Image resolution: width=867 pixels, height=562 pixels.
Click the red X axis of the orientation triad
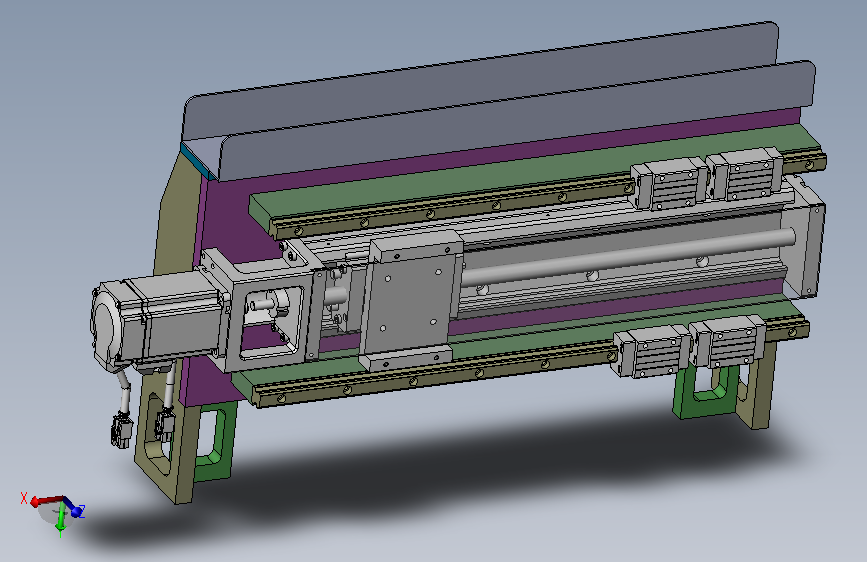click(x=46, y=500)
